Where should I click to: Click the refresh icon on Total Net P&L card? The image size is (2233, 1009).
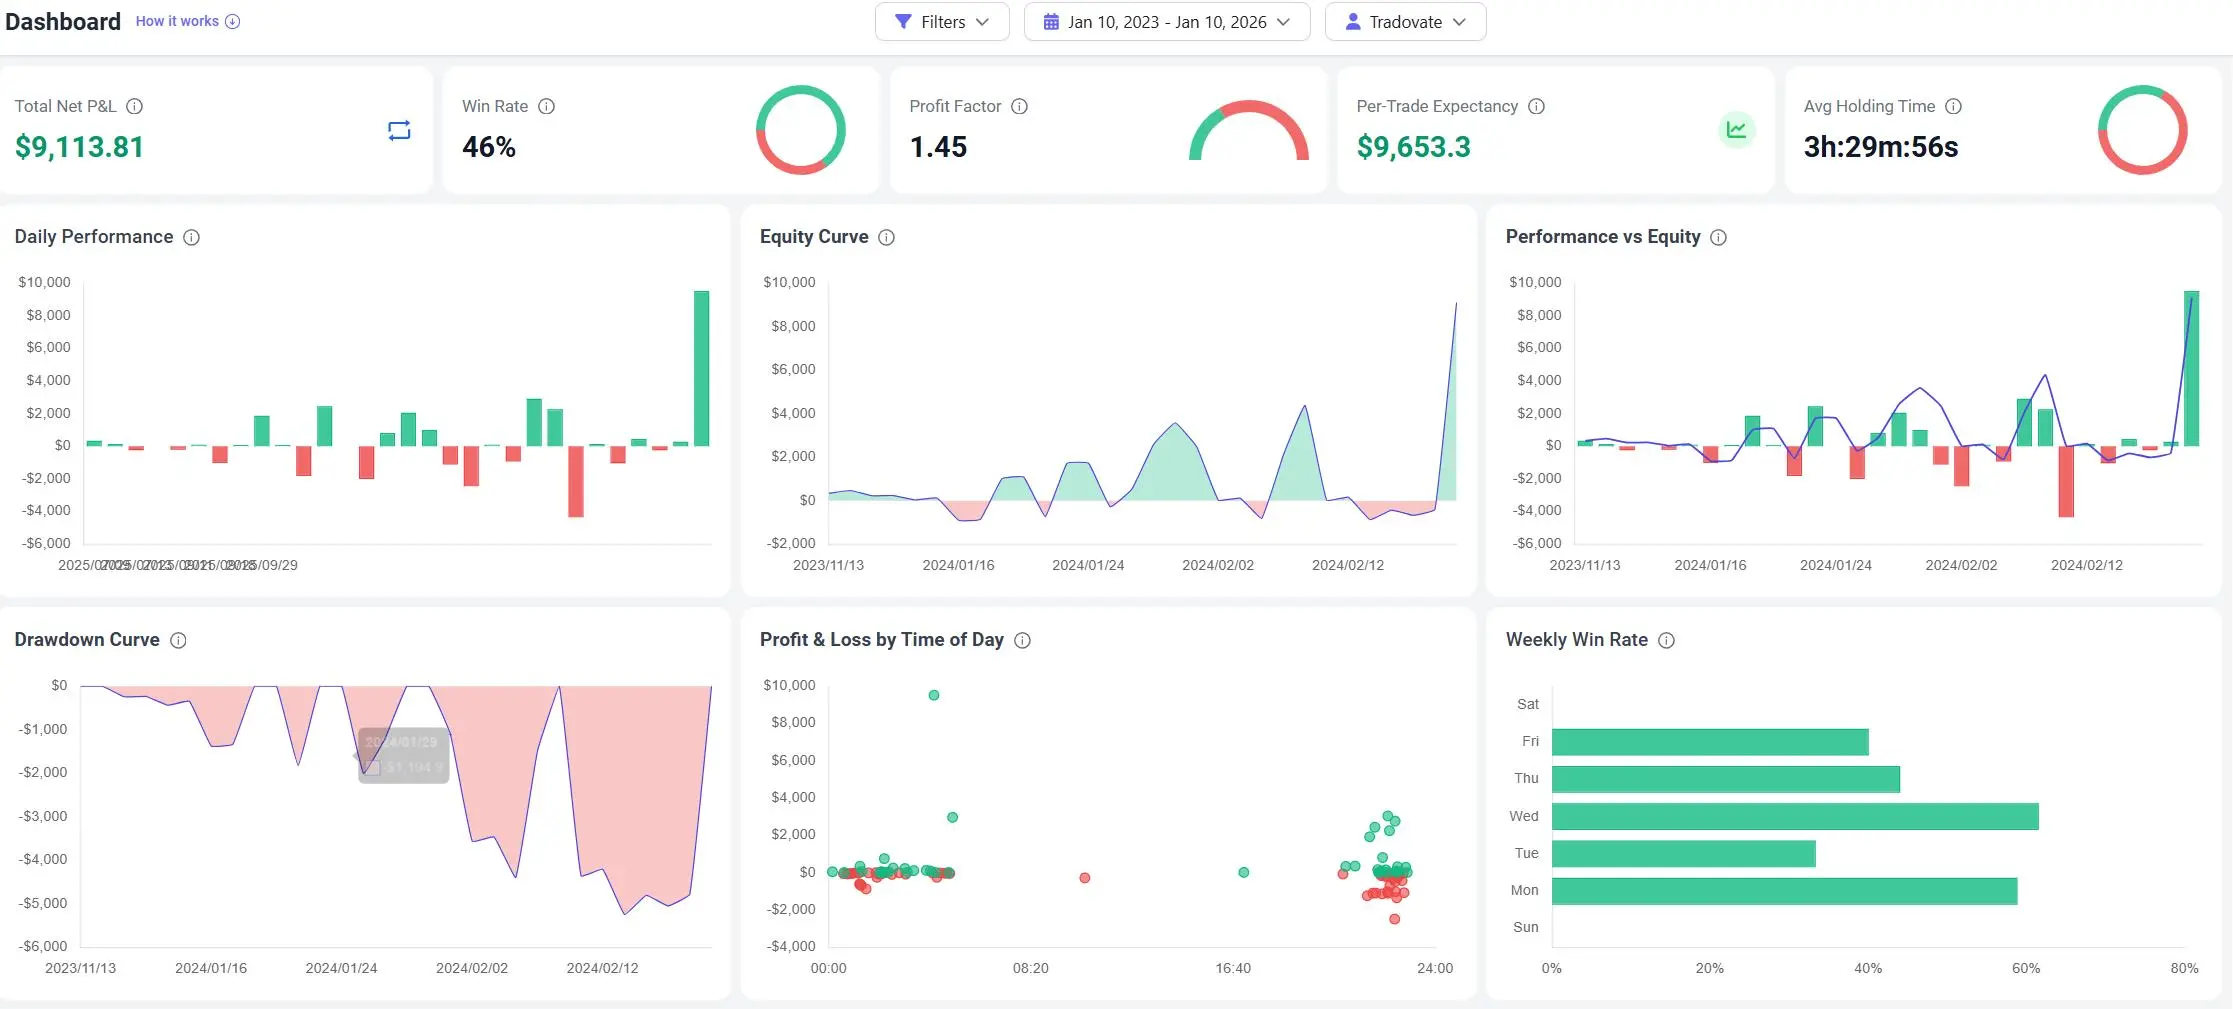tap(398, 130)
